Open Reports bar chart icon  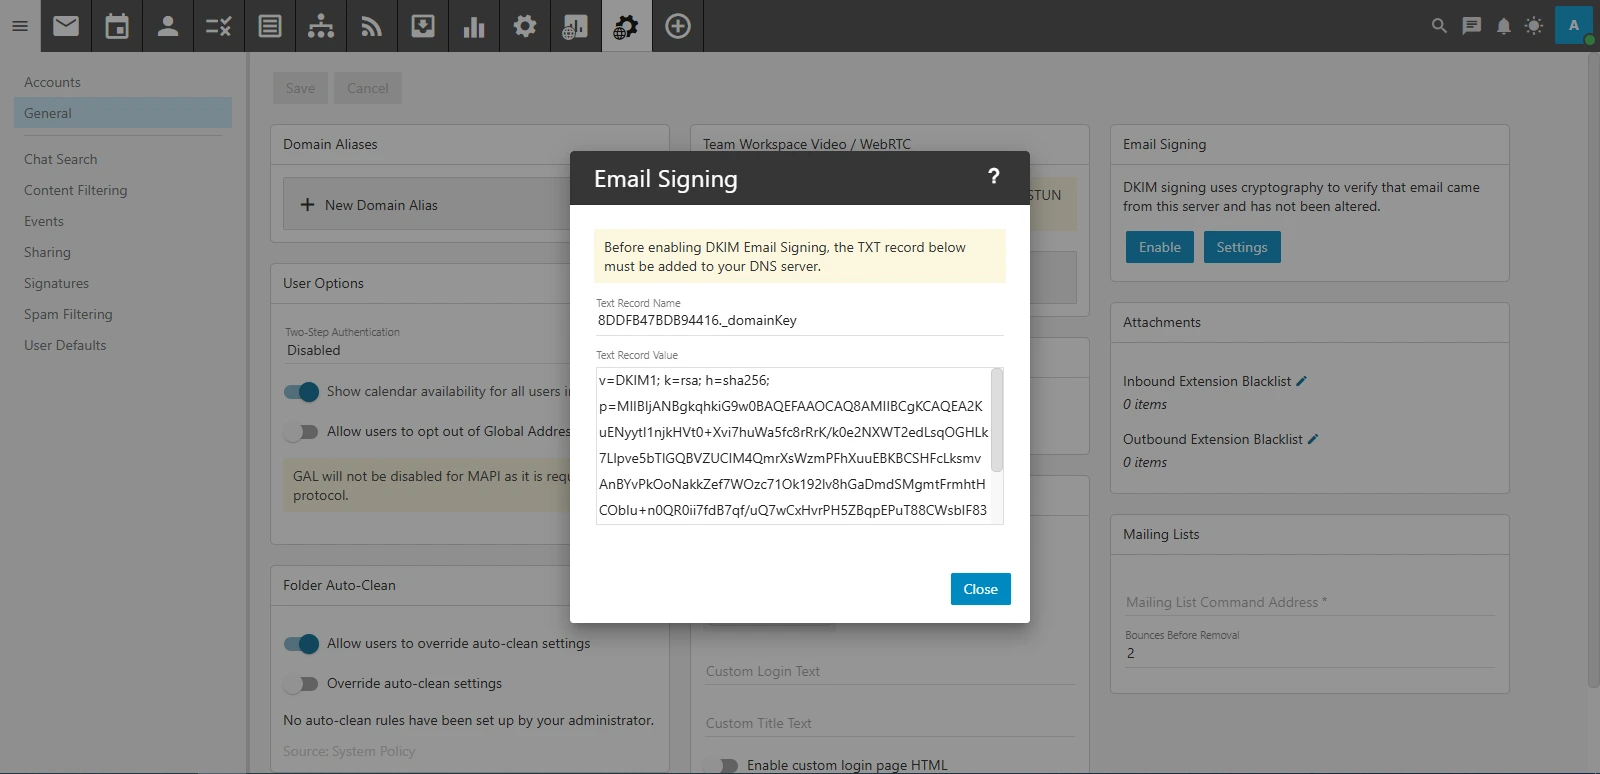click(x=474, y=26)
